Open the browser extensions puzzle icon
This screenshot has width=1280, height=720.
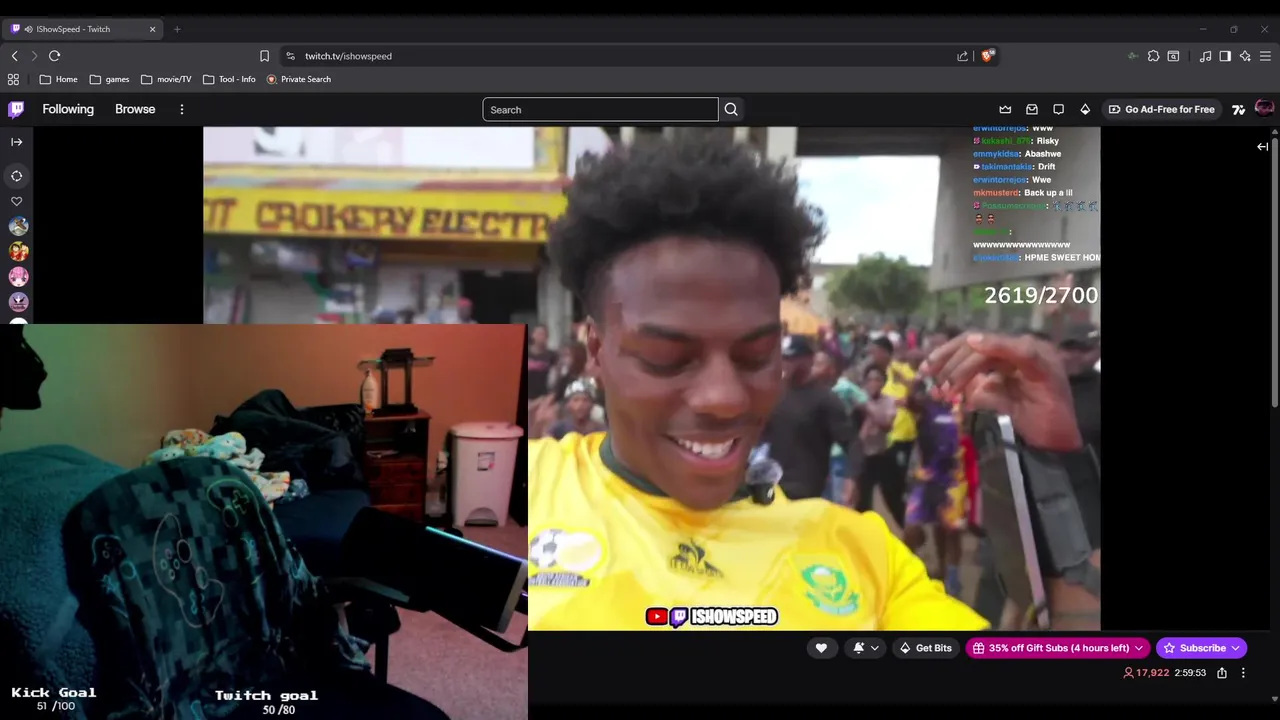[1153, 56]
